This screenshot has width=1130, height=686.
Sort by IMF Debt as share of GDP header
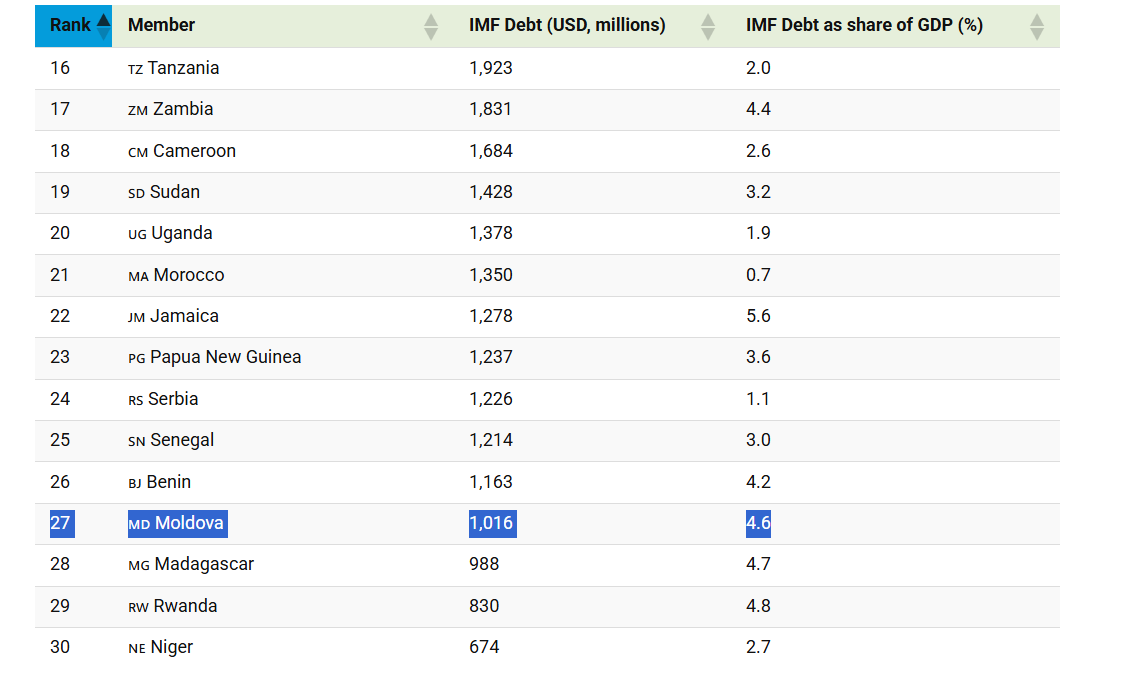click(864, 25)
